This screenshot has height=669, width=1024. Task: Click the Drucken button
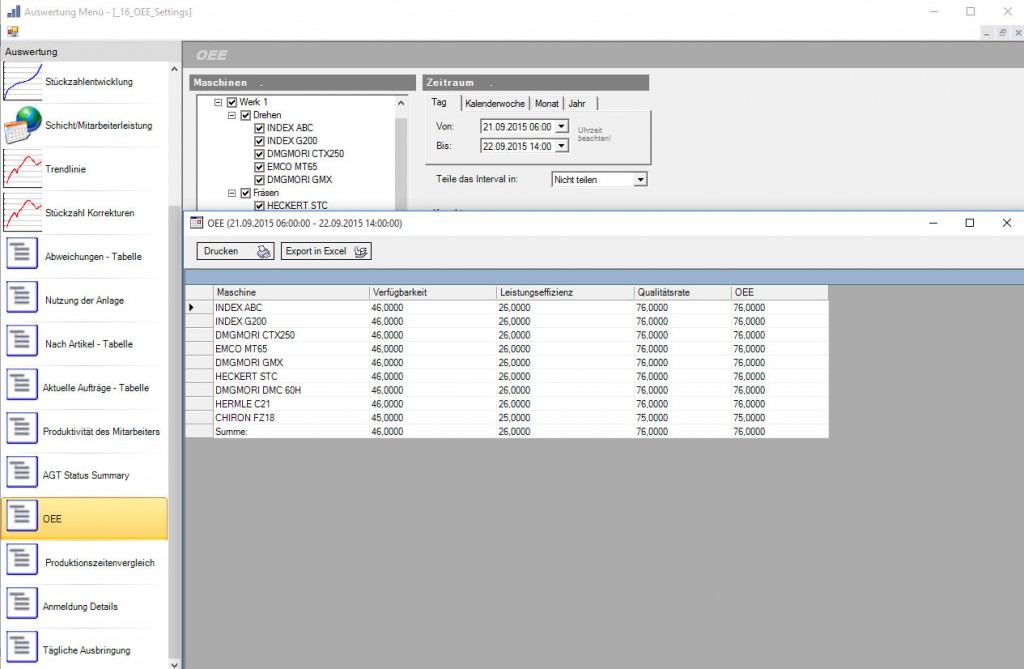pyautogui.click(x=235, y=251)
